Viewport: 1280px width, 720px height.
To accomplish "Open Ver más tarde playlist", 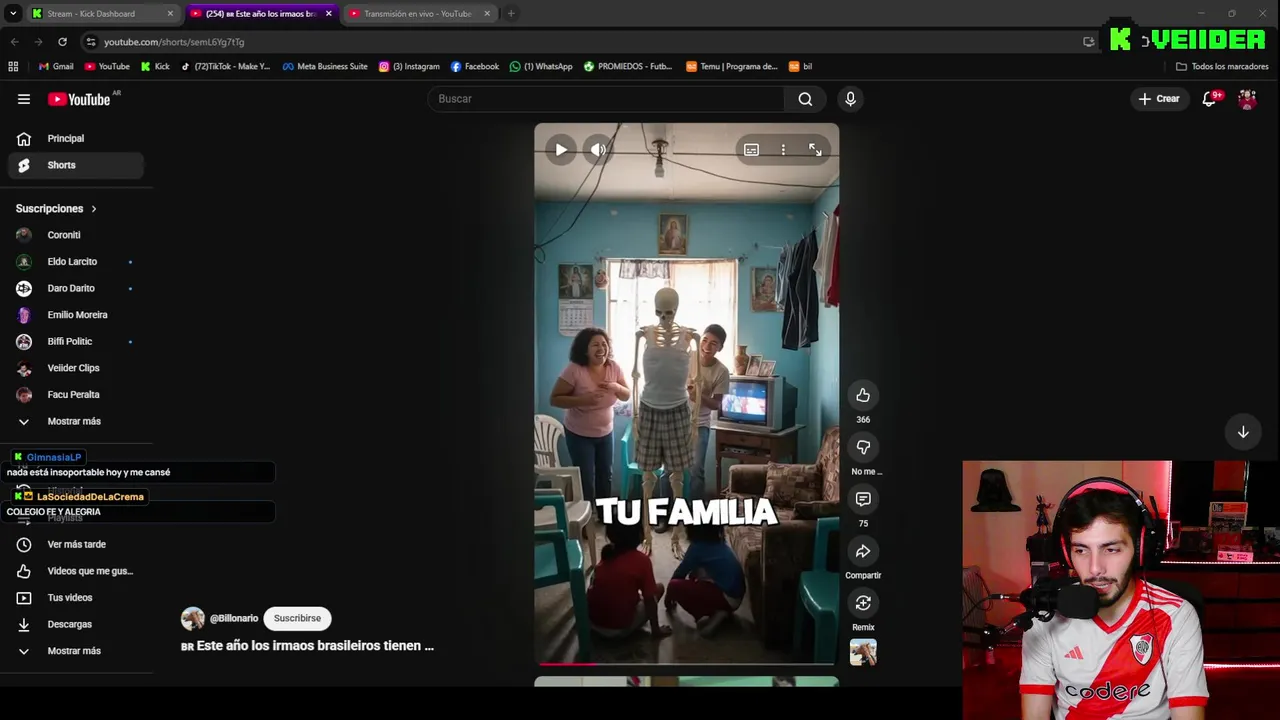I will point(76,544).
